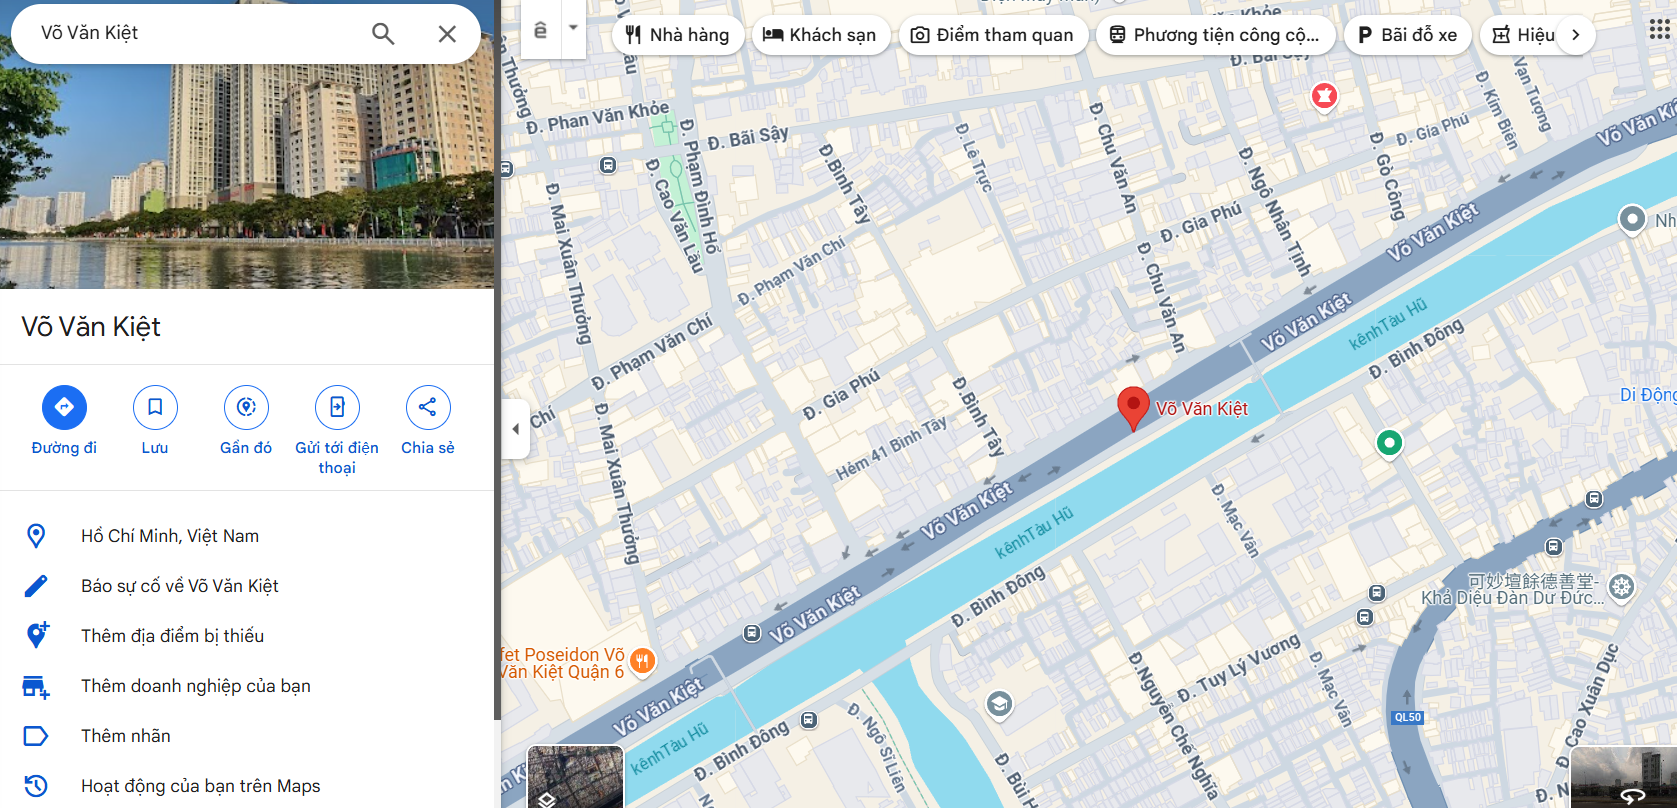
Task: Expand the travel mode dropdown arrow
Action: (x=573, y=28)
